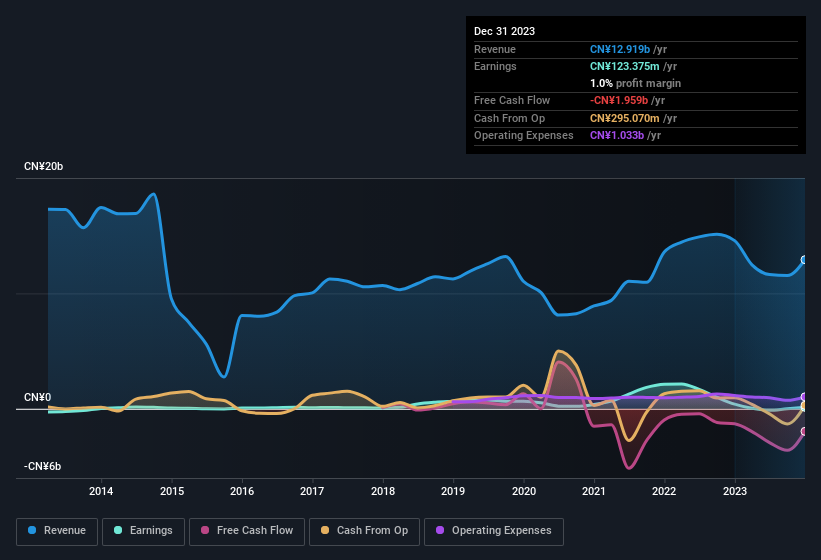Screen dimensions: 821x560
Task: Select the pink Free Cash Flow end-point marker
Action: click(804, 431)
